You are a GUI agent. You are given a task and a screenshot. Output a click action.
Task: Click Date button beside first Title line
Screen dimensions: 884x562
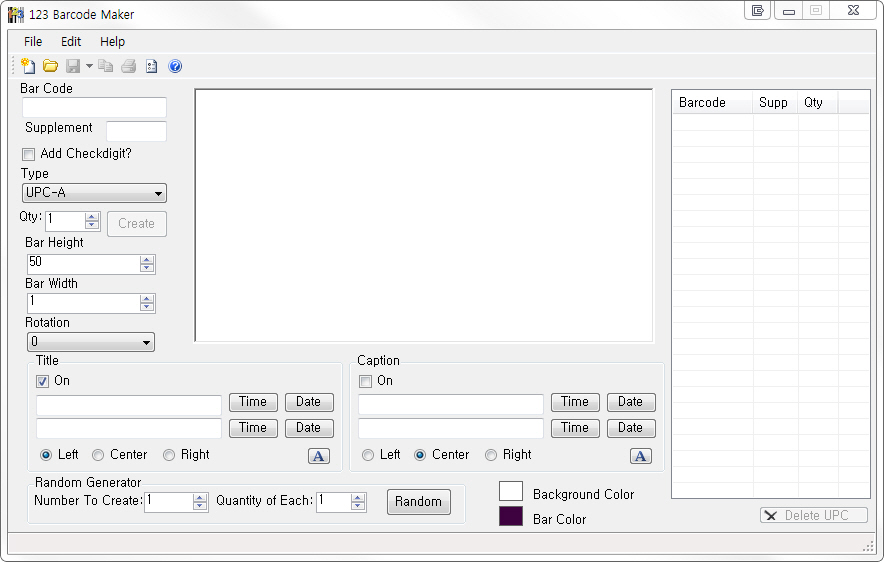coord(309,402)
